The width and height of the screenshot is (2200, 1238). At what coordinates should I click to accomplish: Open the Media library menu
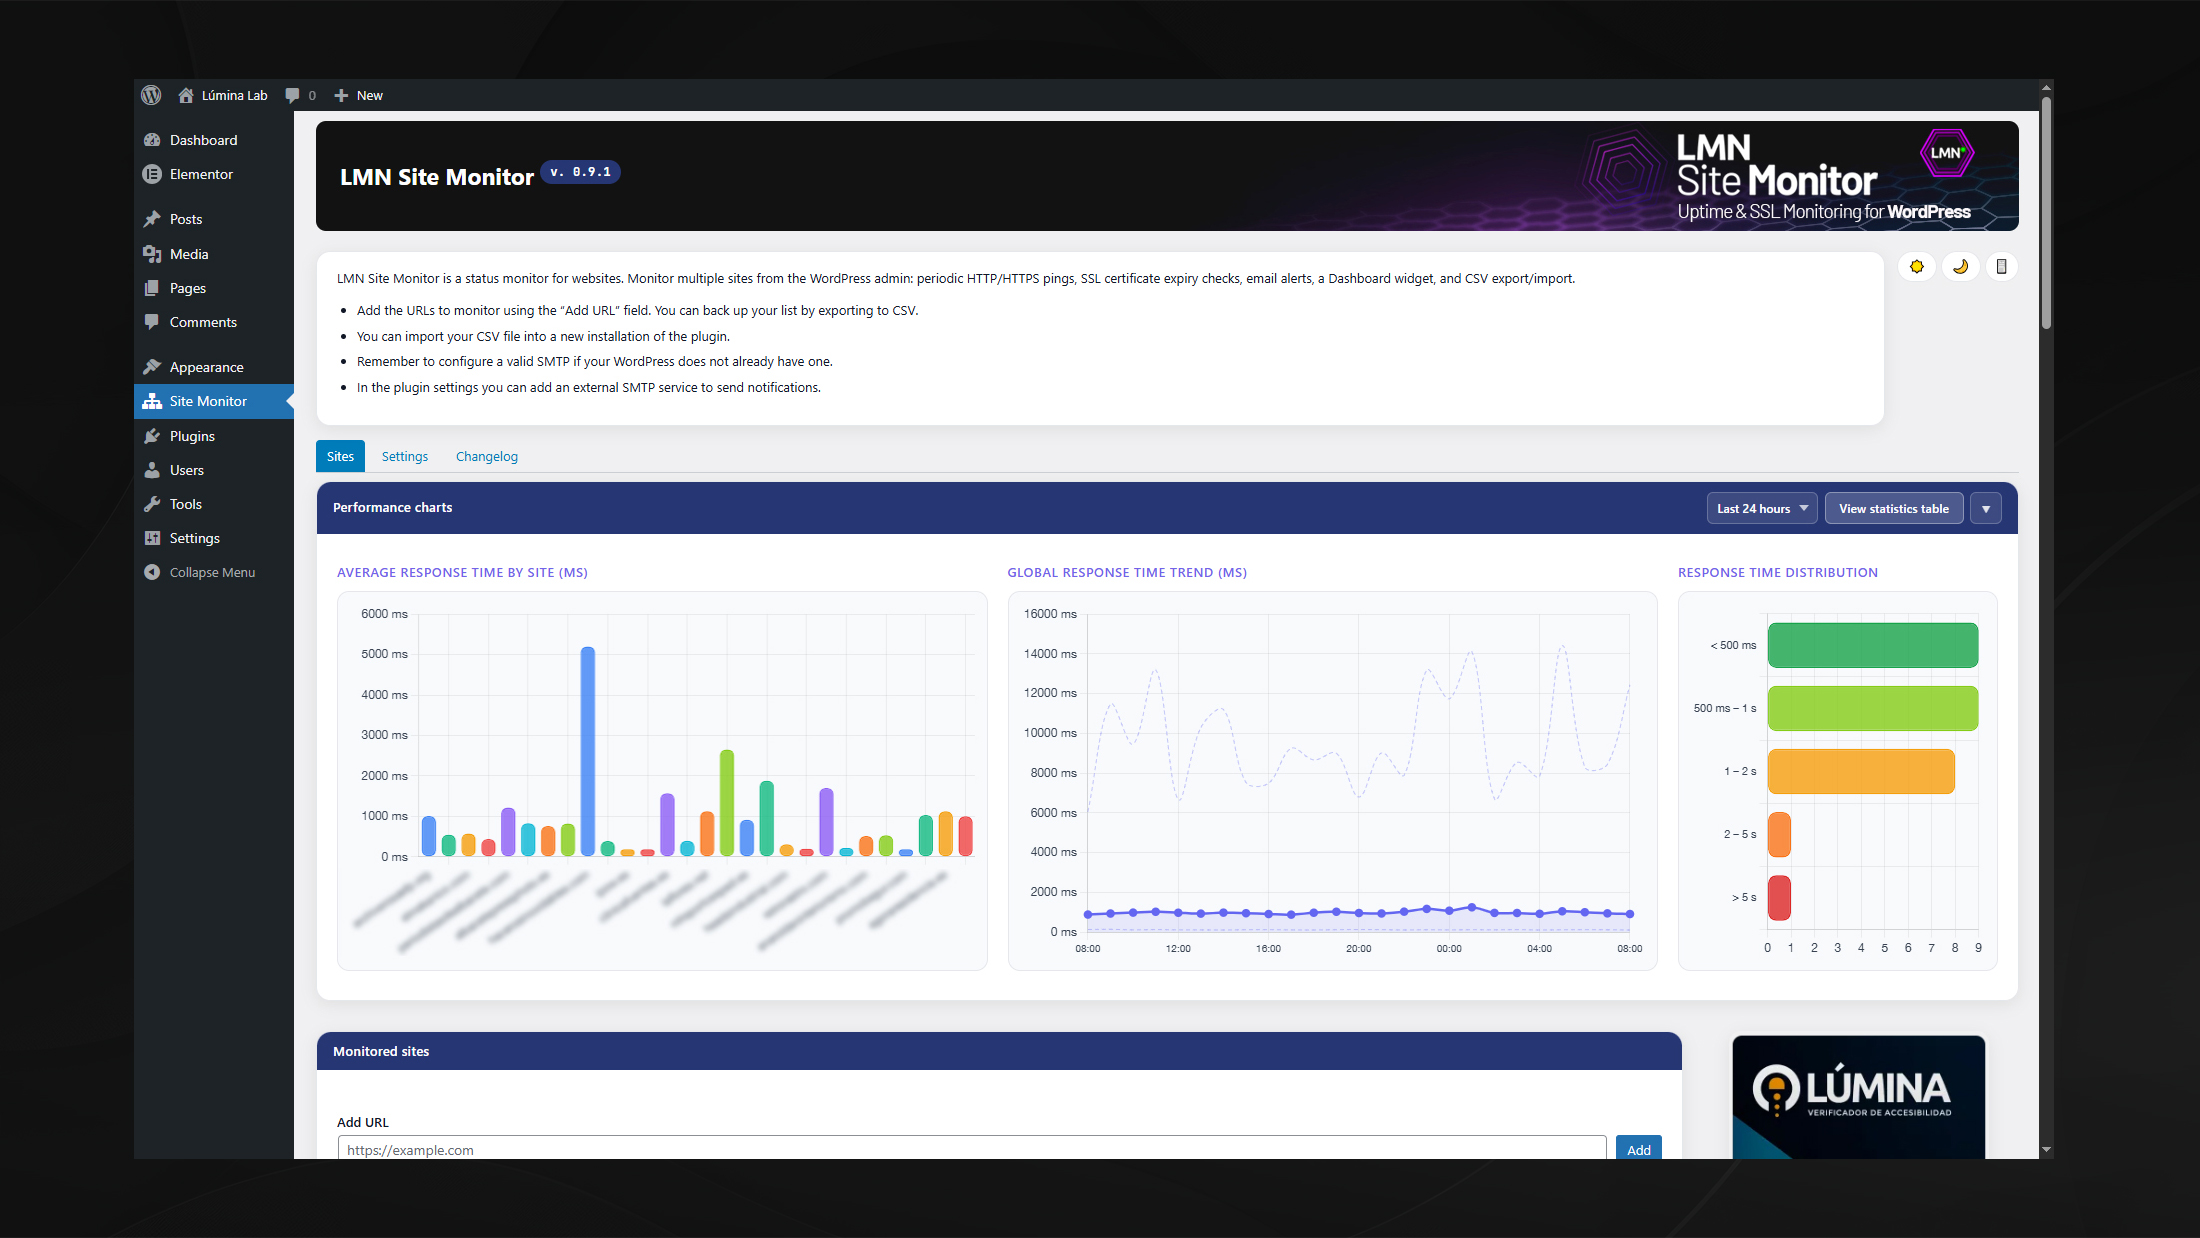(189, 254)
